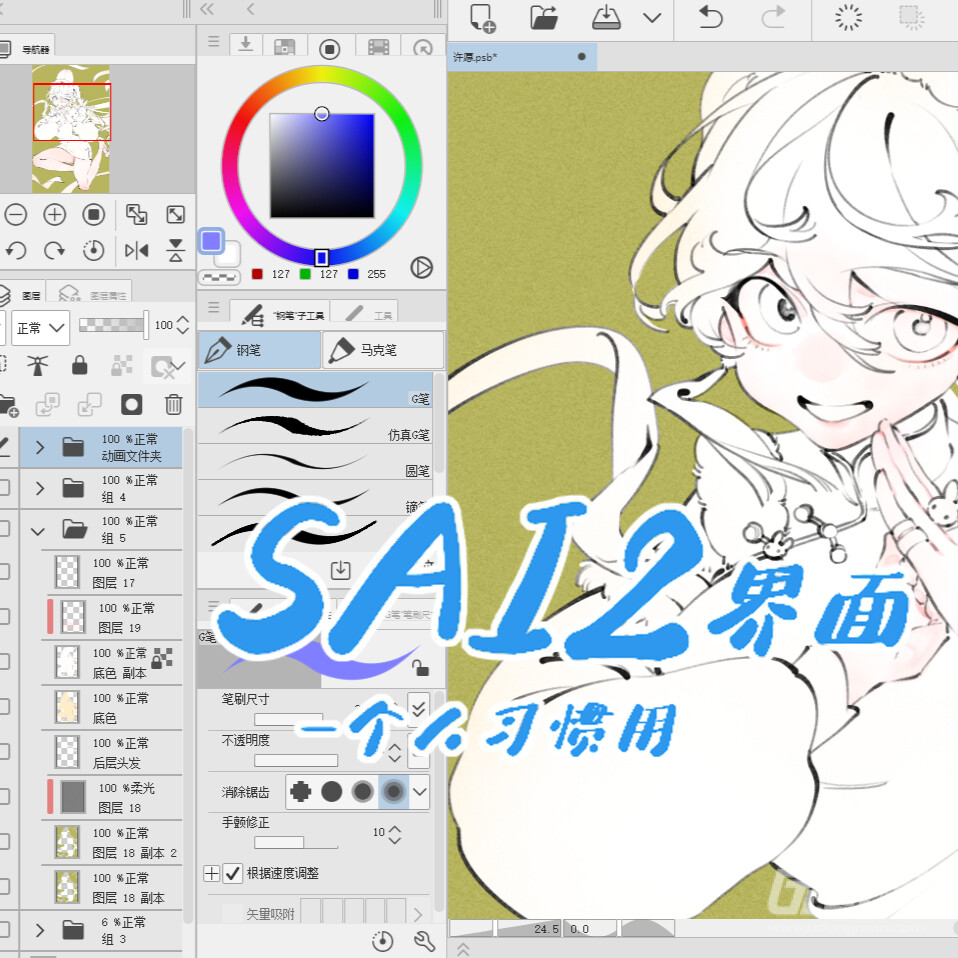This screenshot has height=958, width=958.
Task: Click the unlock icon on the brush preview
Action: [x=420, y=668]
